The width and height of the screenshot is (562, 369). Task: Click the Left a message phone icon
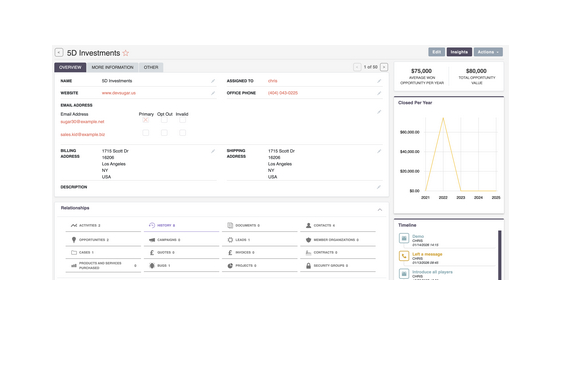tap(404, 256)
